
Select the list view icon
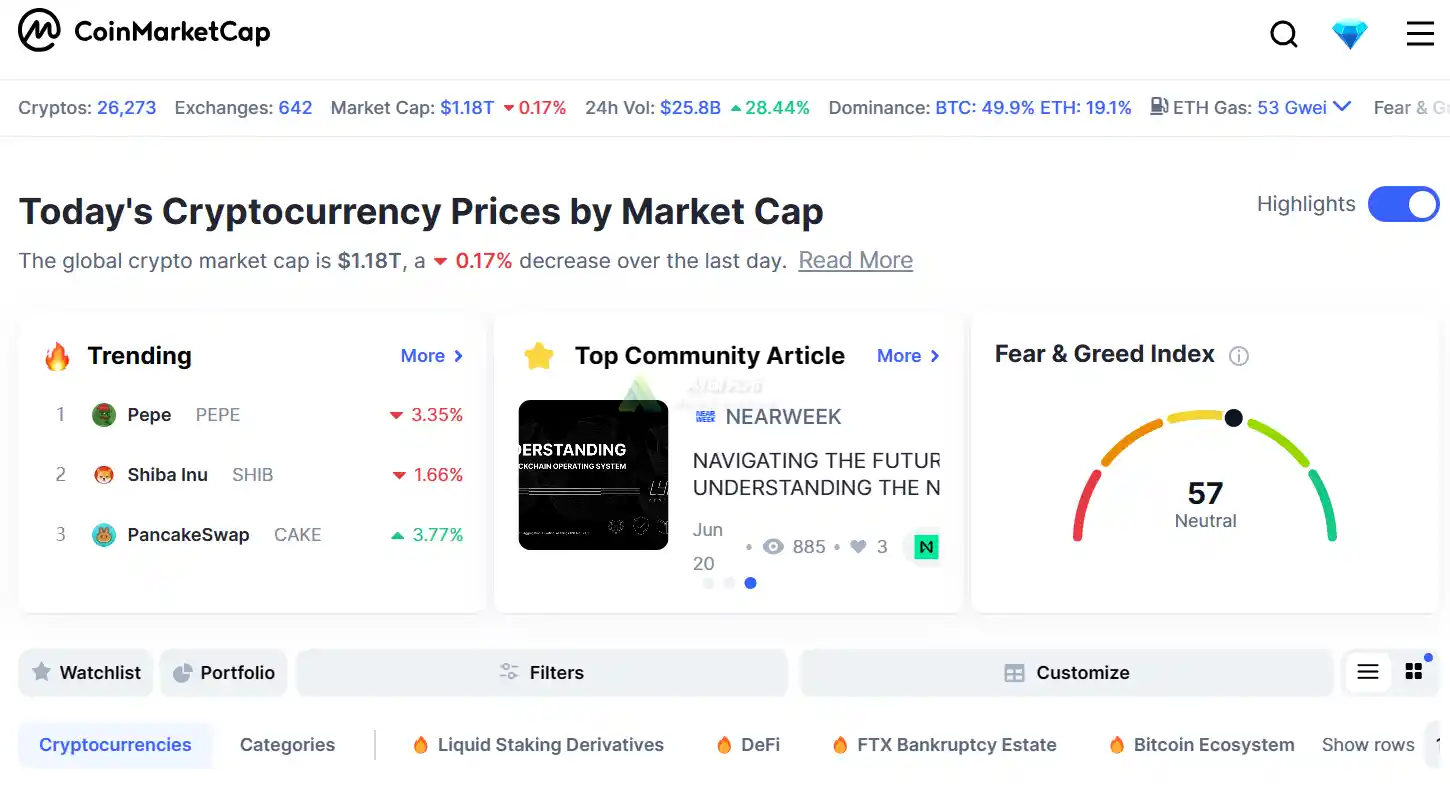[x=1367, y=672]
